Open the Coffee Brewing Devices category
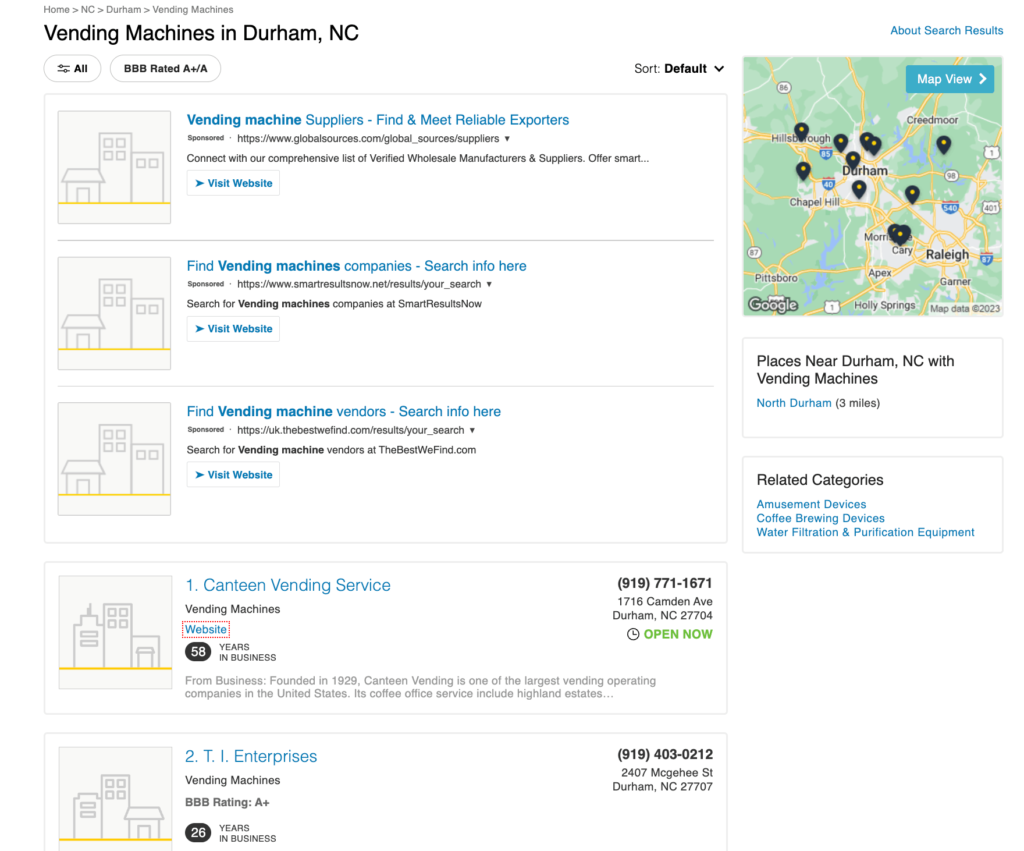This screenshot has width=1024, height=851. click(820, 518)
